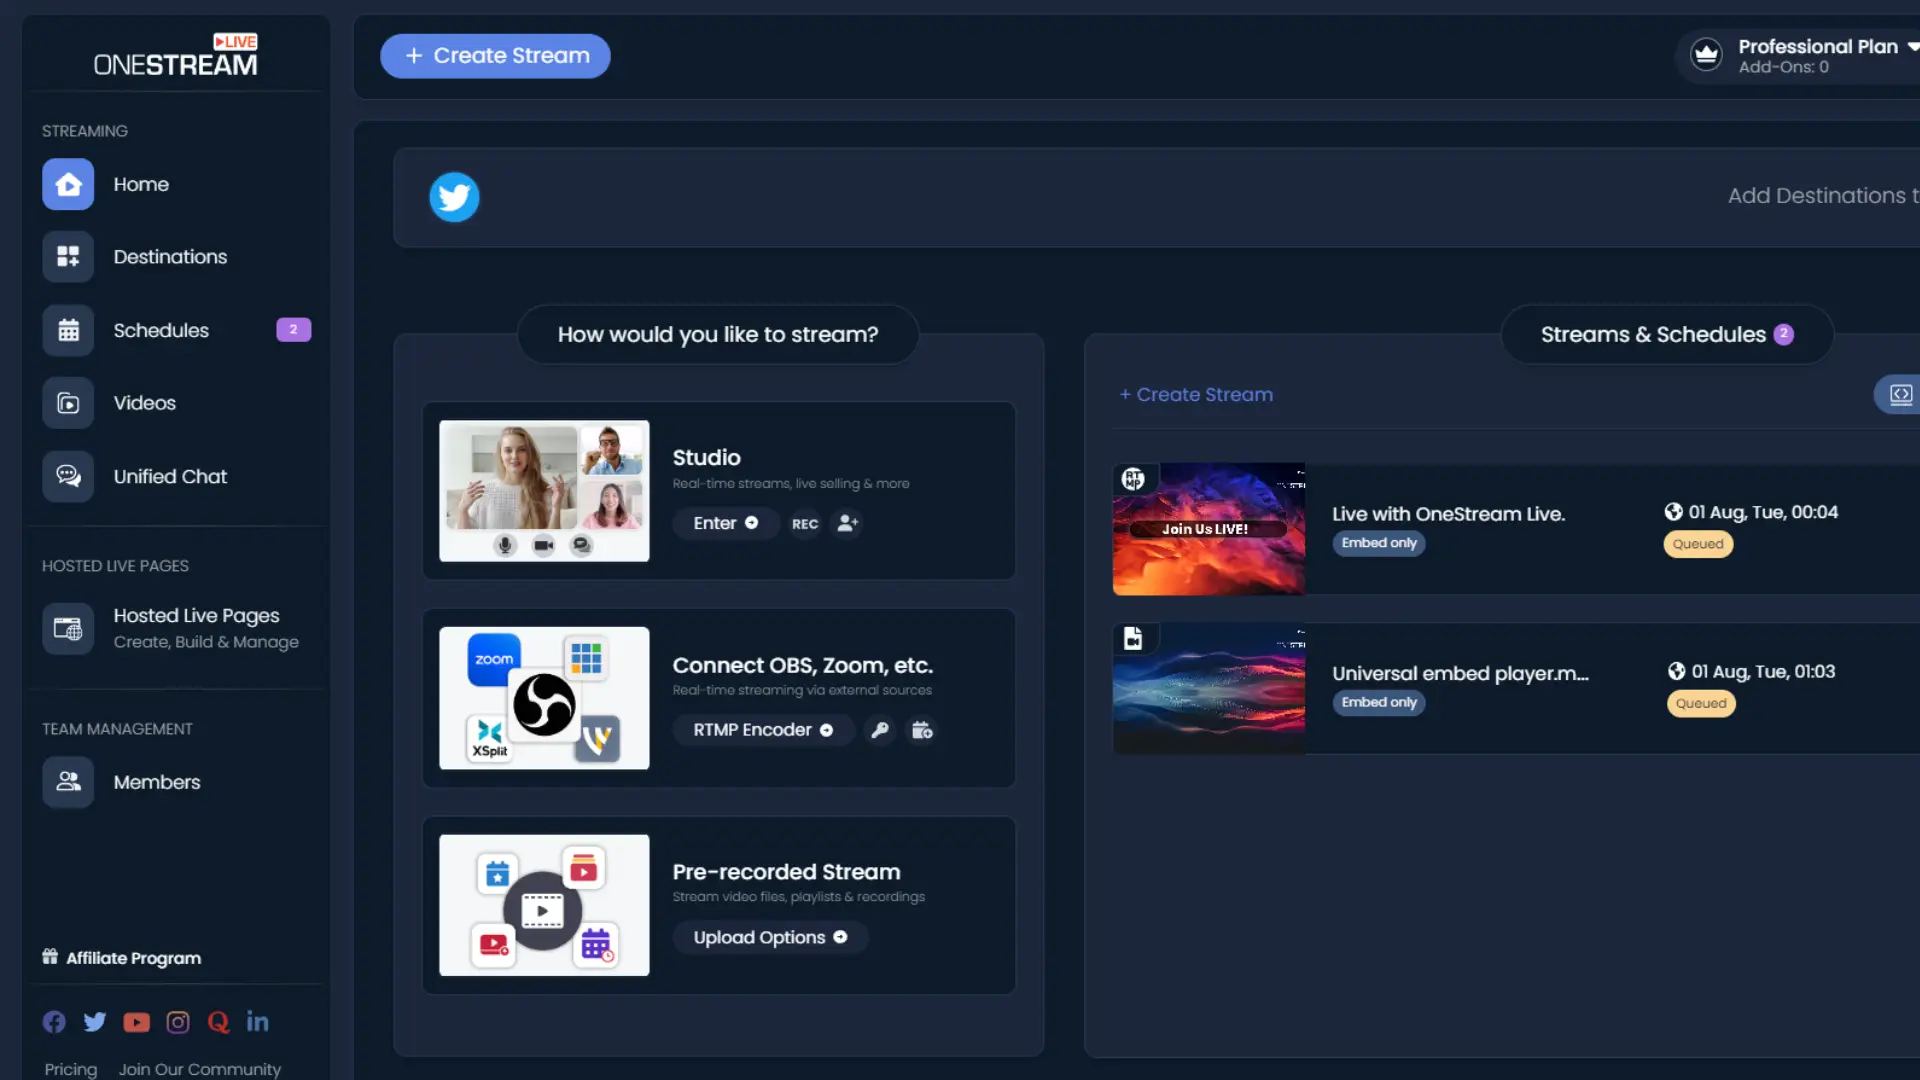
Task: Click the Studio card thumbnail
Action: point(544,491)
